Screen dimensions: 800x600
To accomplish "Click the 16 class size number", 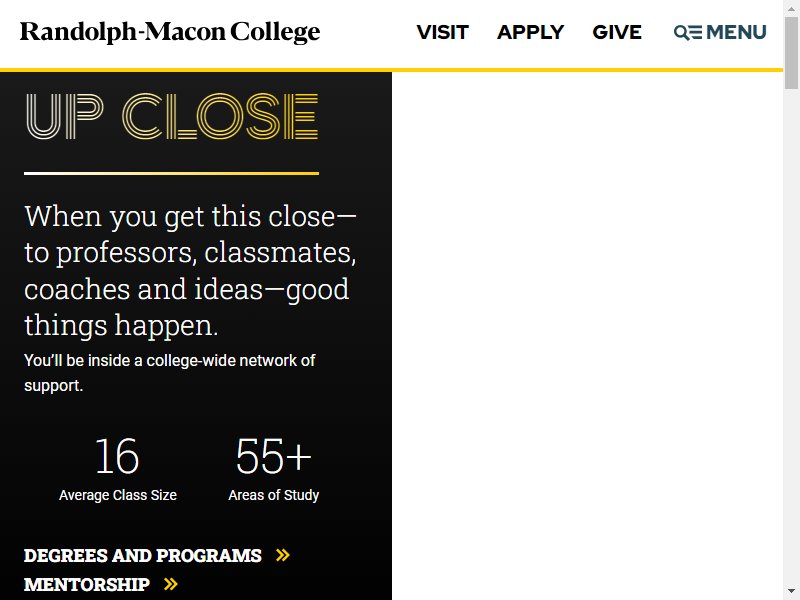I will coord(117,456).
